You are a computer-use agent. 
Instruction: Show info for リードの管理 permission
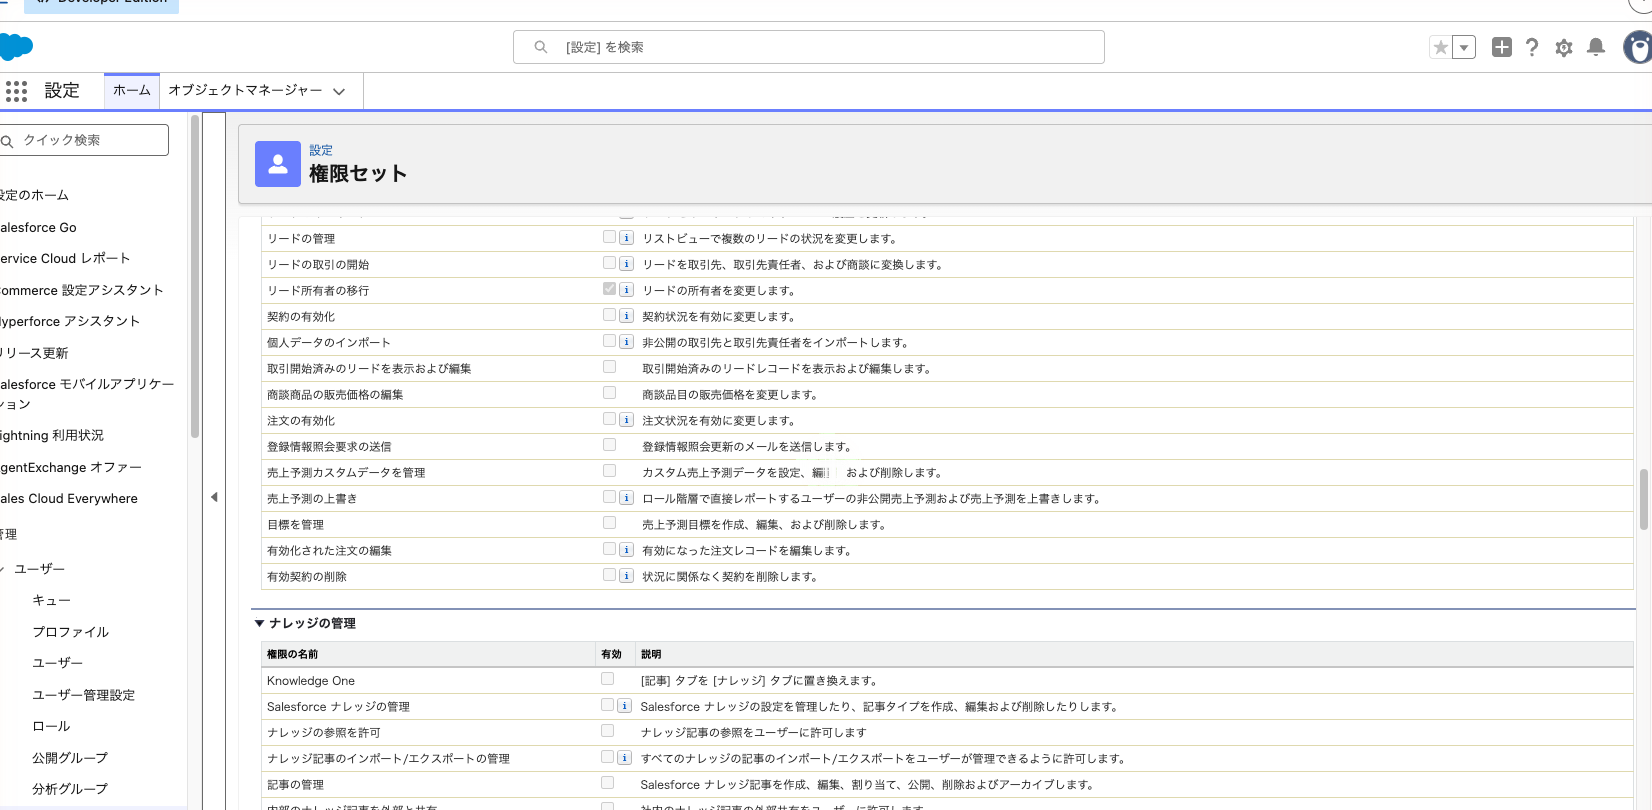626,238
